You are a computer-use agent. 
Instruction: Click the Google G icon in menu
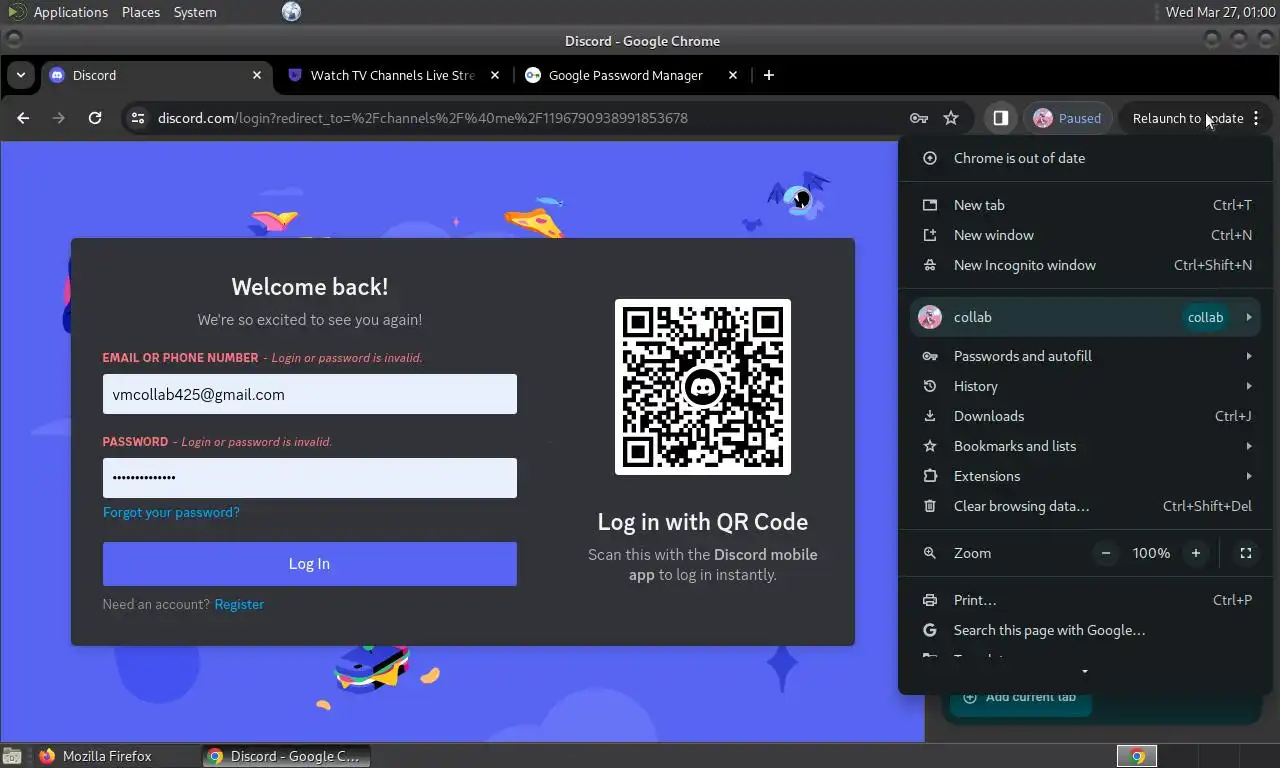click(x=930, y=630)
